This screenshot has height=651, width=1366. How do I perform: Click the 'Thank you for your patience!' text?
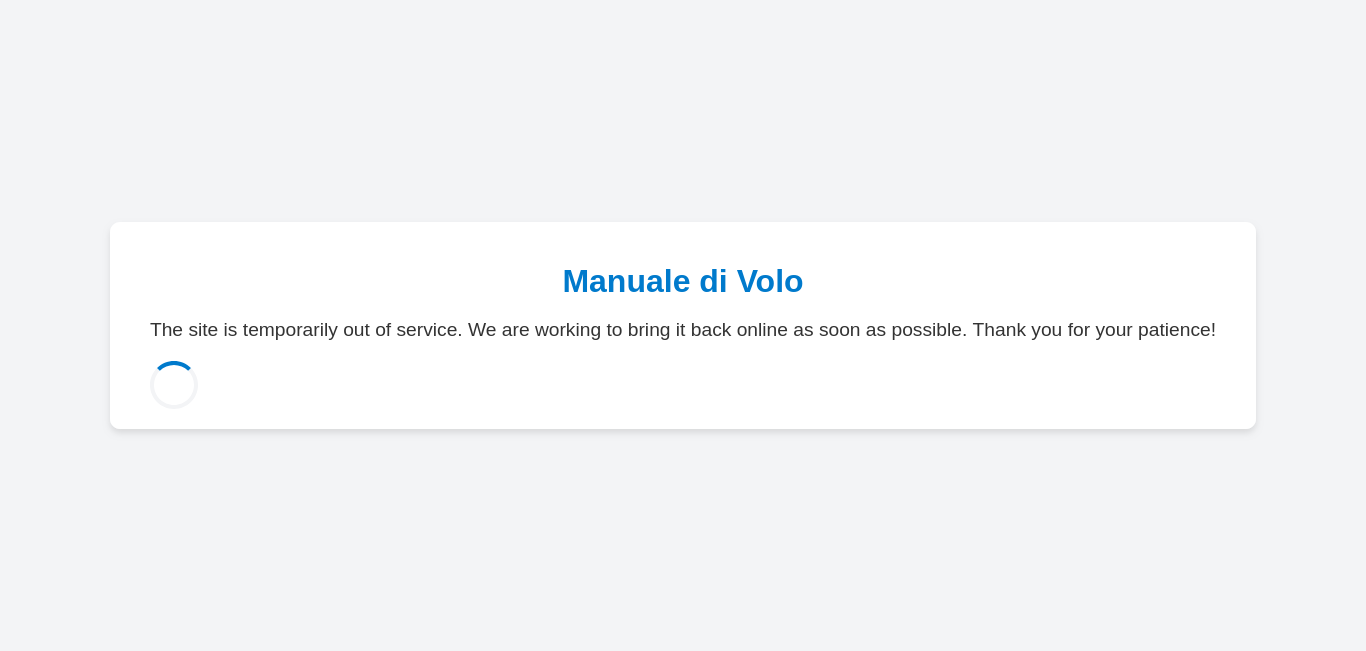point(1094,330)
